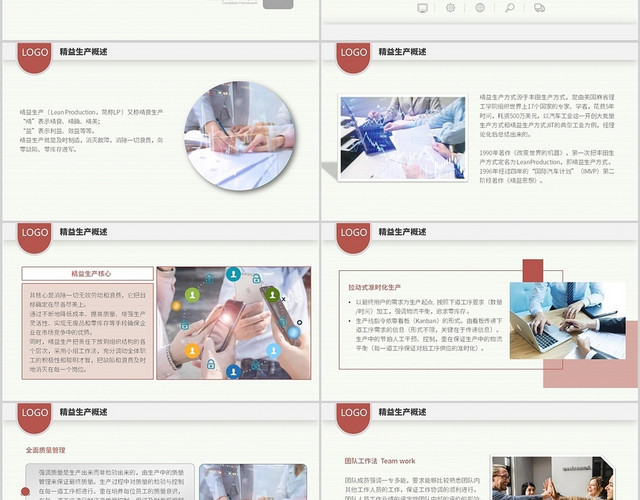Click the Lean Production definition paragraph
Viewport: 640px width, 500px height.
click(x=91, y=131)
